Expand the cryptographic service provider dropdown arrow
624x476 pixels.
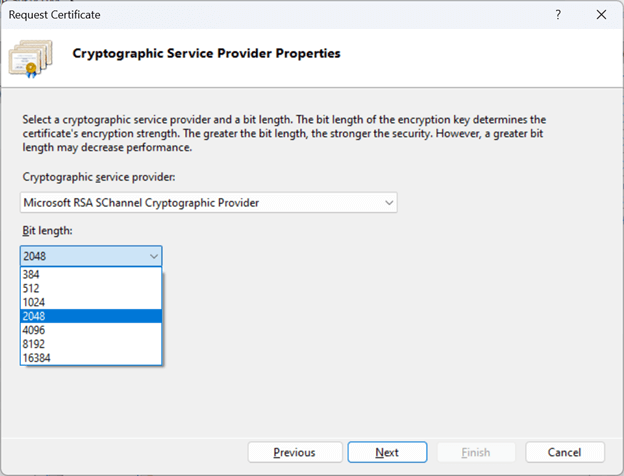[x=389, y=203]
